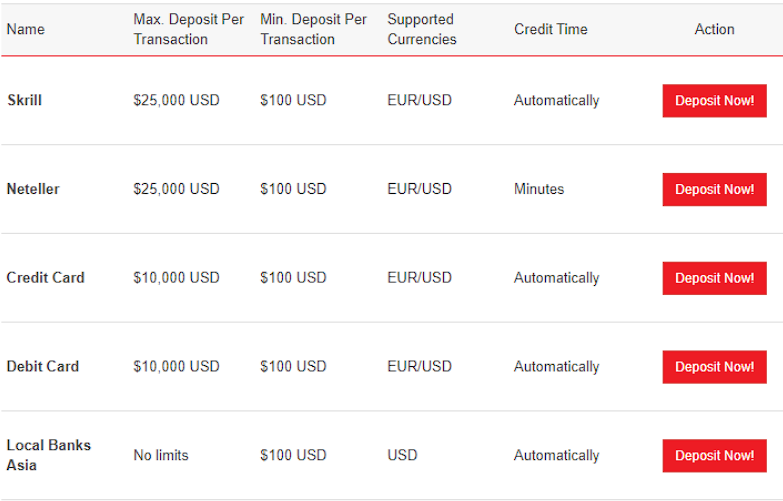Click Deposit Now for Debit Card
Screen dimensions: 783x501
tap(714, 367)
